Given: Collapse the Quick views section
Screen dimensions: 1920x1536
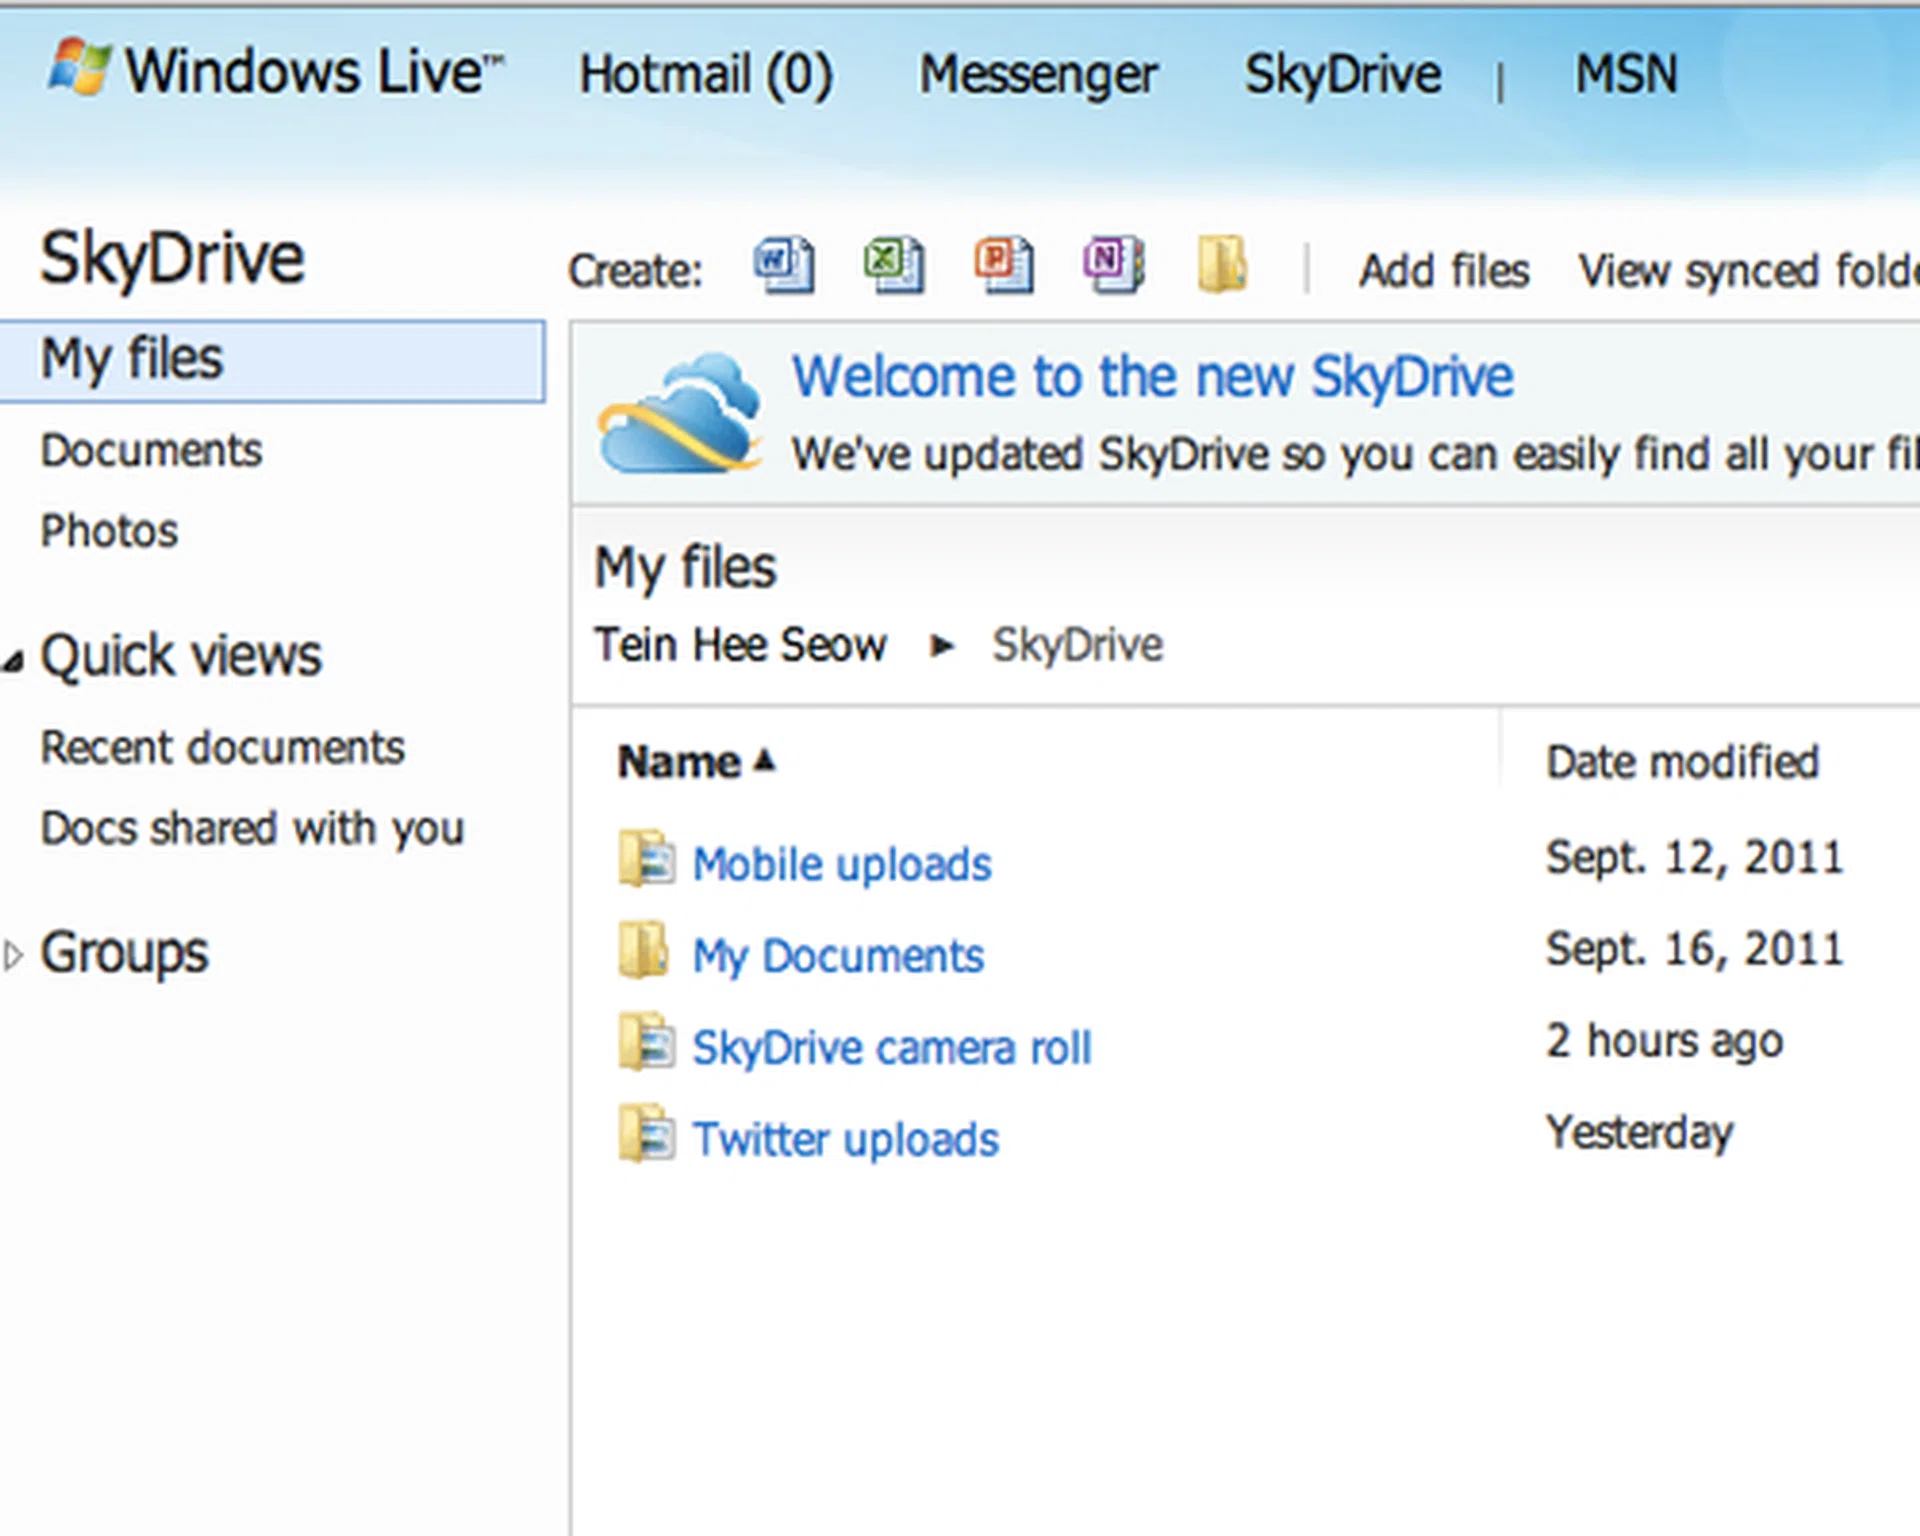Looking at the screenshot, I should click(x=14, y=661).
